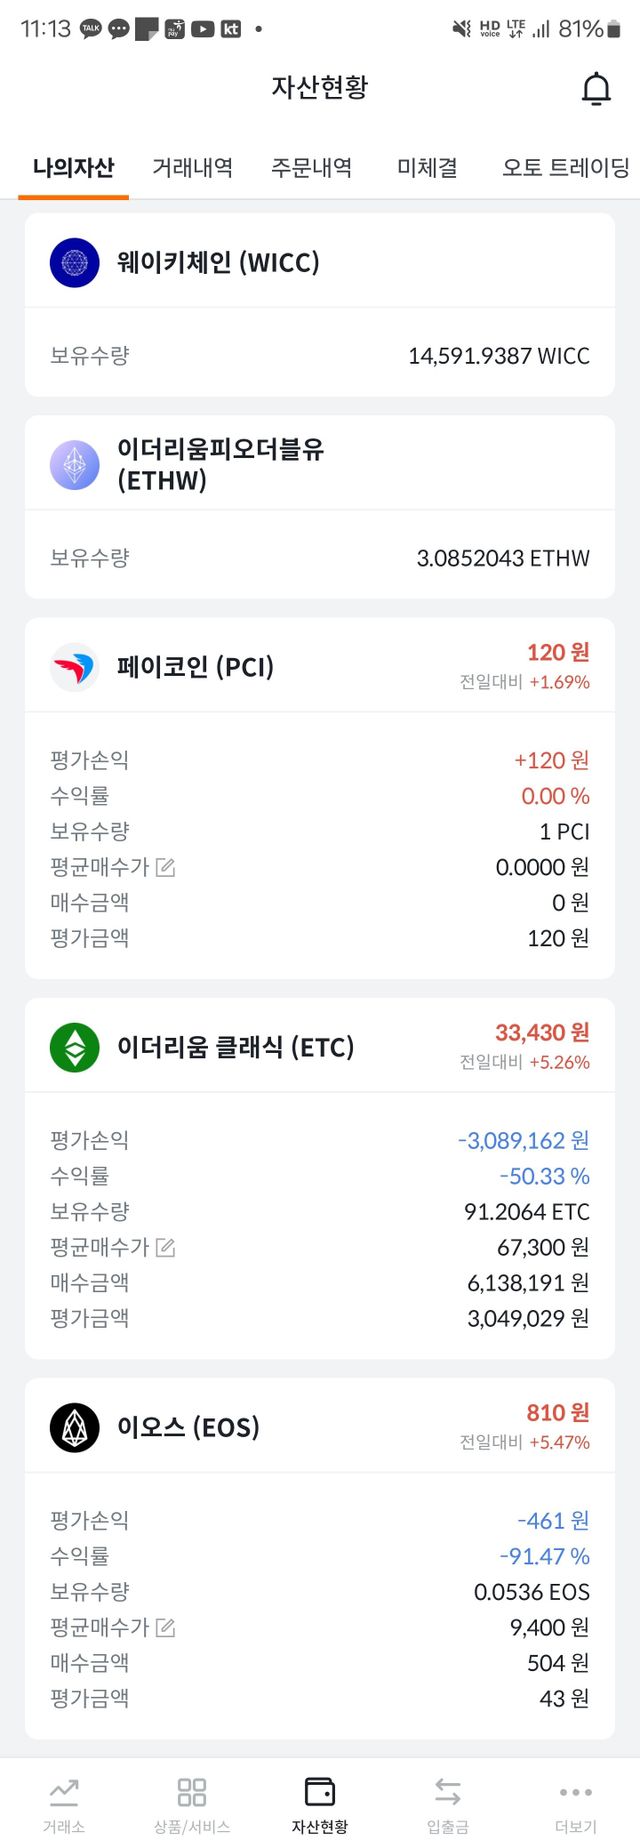The width and height of the screenshot is (640, 1848).
Task: Edit ETC average purchase price
Action: tap(166, 1247)
